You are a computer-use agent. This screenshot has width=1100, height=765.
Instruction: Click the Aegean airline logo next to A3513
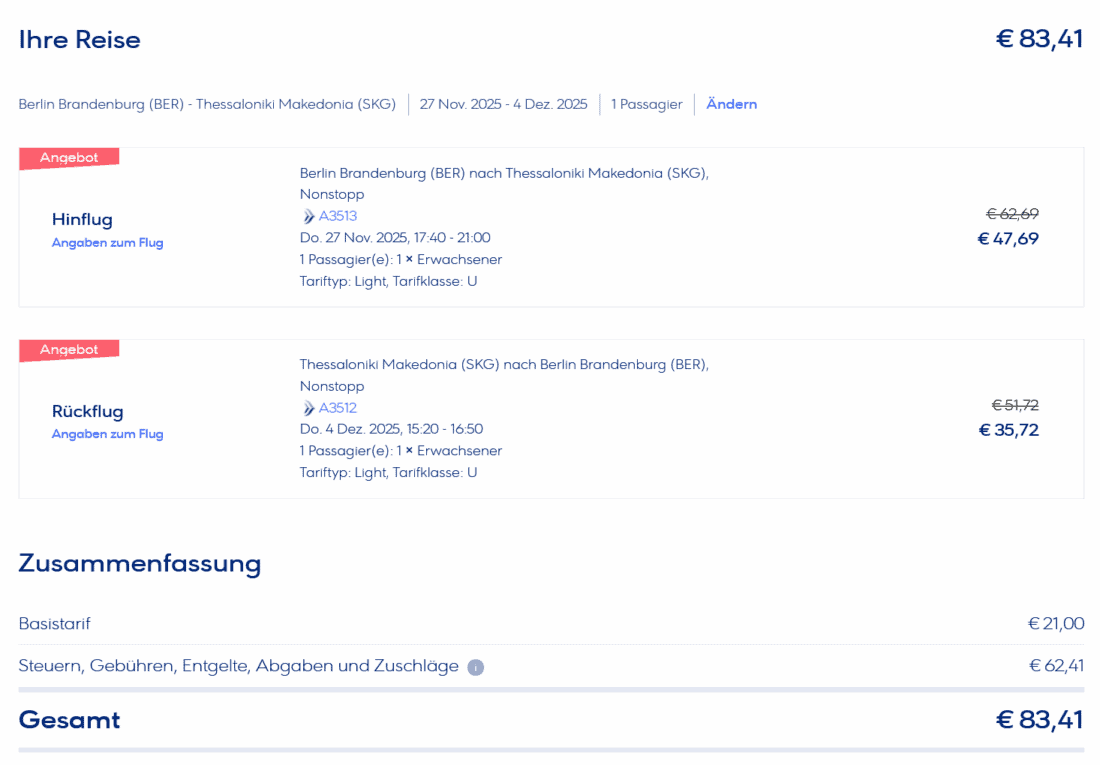click(308, 216)
